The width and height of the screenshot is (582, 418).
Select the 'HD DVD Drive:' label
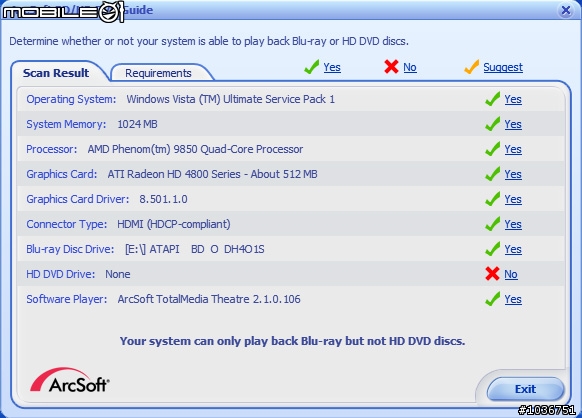(61, 274)
